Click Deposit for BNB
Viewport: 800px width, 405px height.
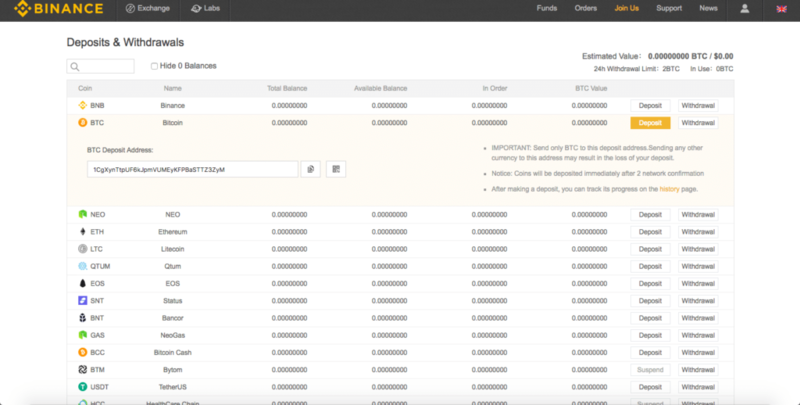[x=651, y=106]
